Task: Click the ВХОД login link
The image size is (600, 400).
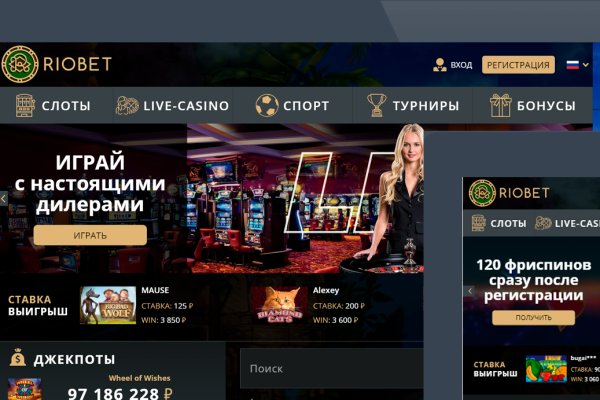Action: tap(461, 65)
